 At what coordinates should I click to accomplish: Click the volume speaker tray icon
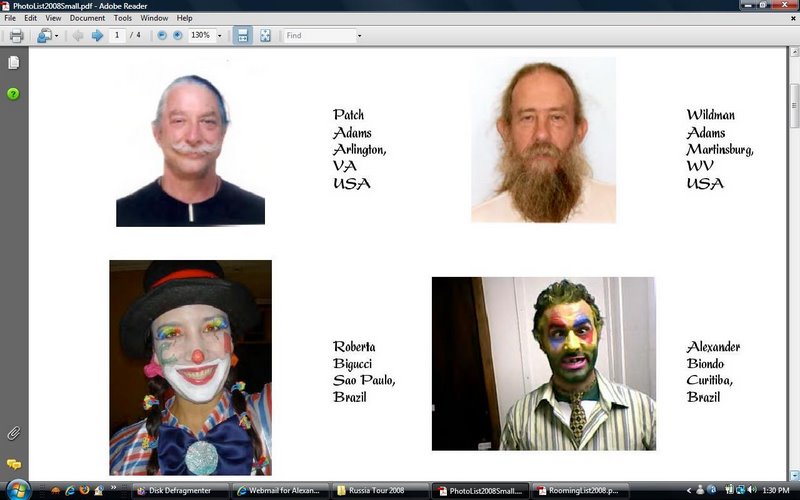(752, 490)
